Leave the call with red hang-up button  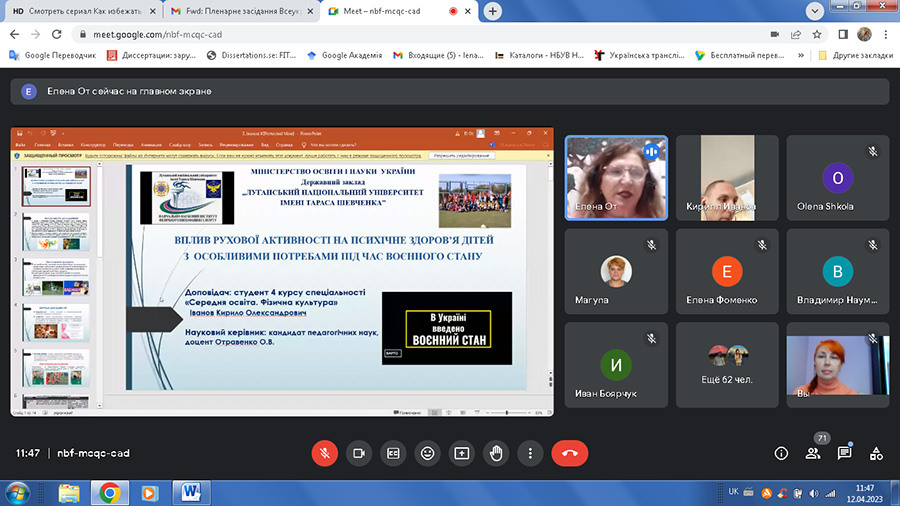(x=570, y=453)
